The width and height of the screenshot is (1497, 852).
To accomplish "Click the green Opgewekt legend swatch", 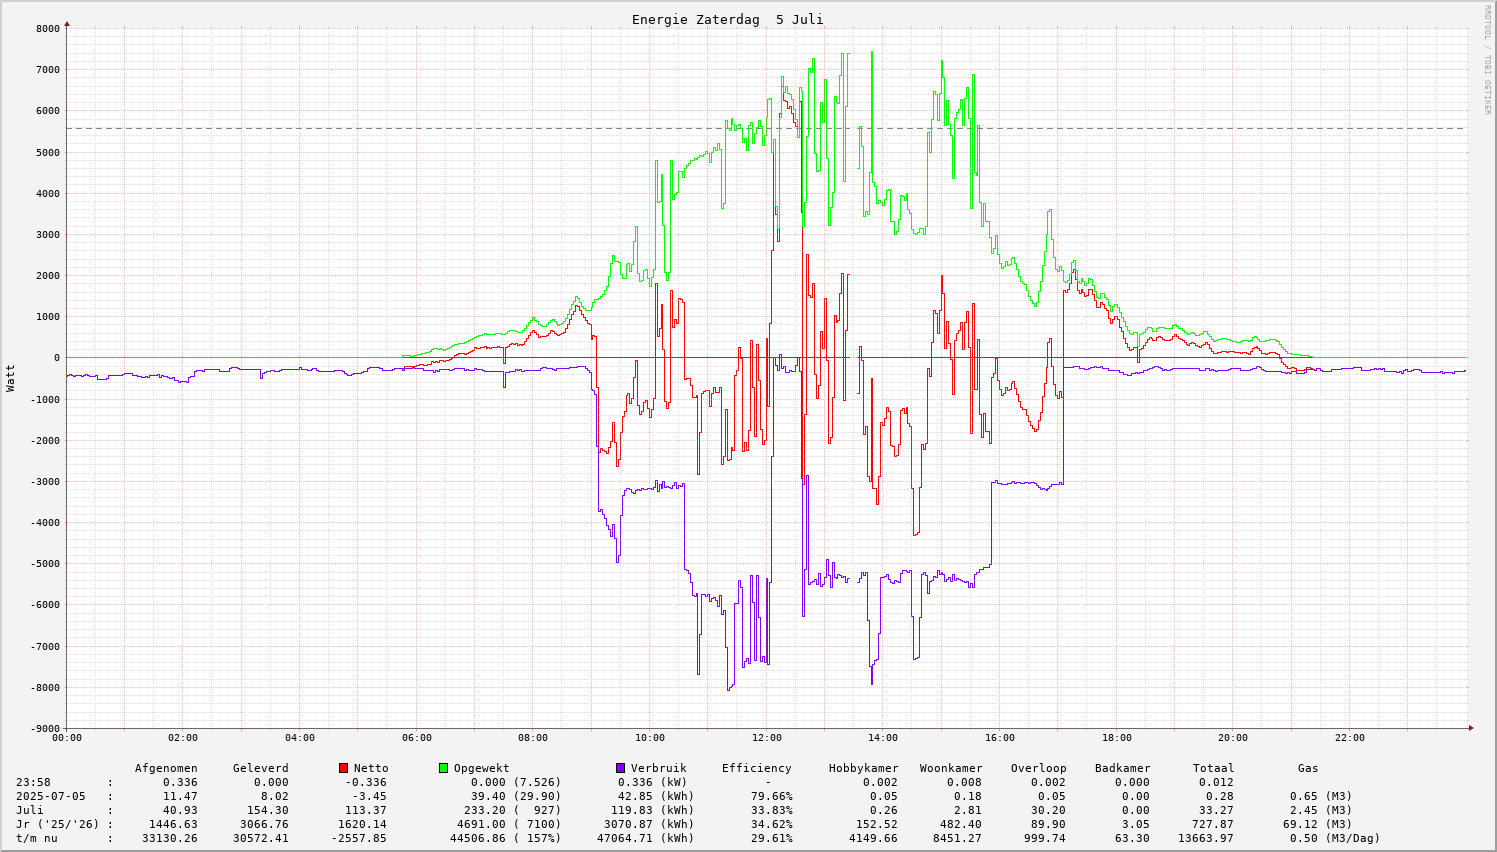I will pos(443,768).
